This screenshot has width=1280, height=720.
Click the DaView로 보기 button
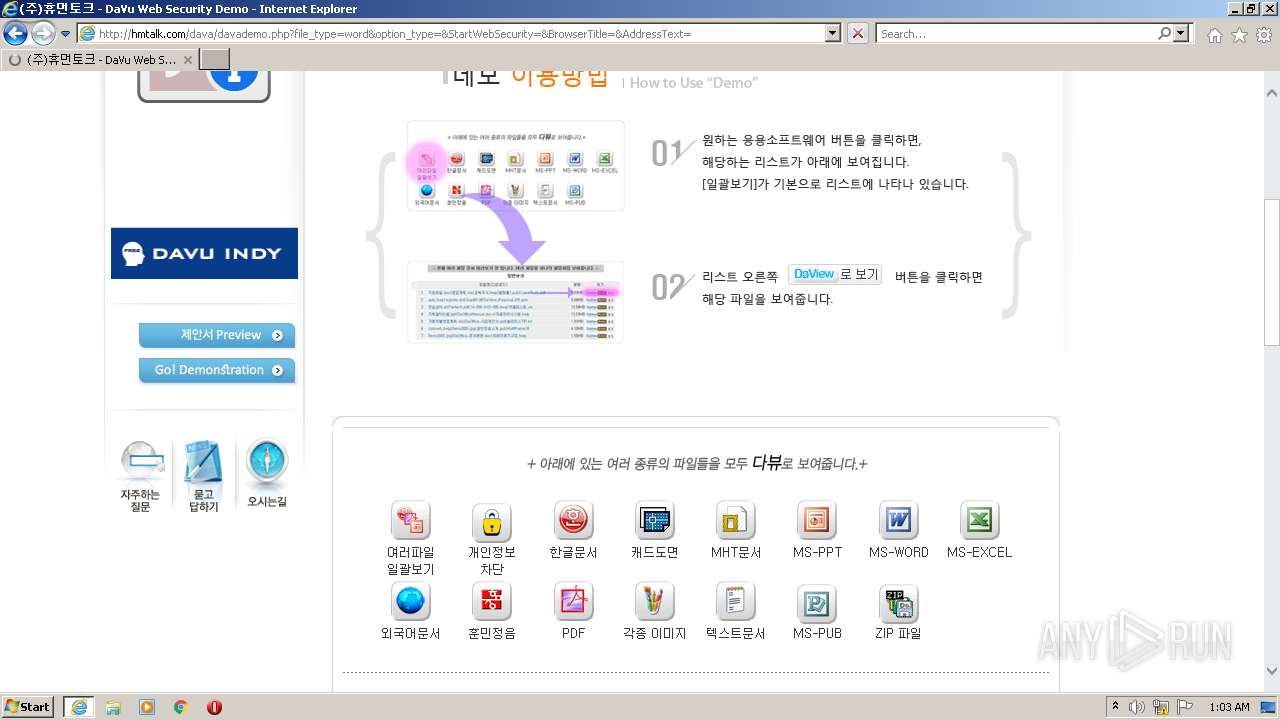click(835, 274)
